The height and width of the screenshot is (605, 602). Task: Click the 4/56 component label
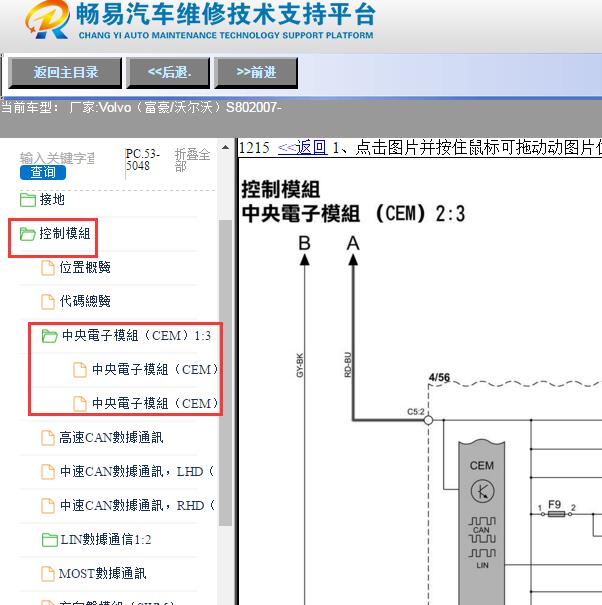click(440, 377)
